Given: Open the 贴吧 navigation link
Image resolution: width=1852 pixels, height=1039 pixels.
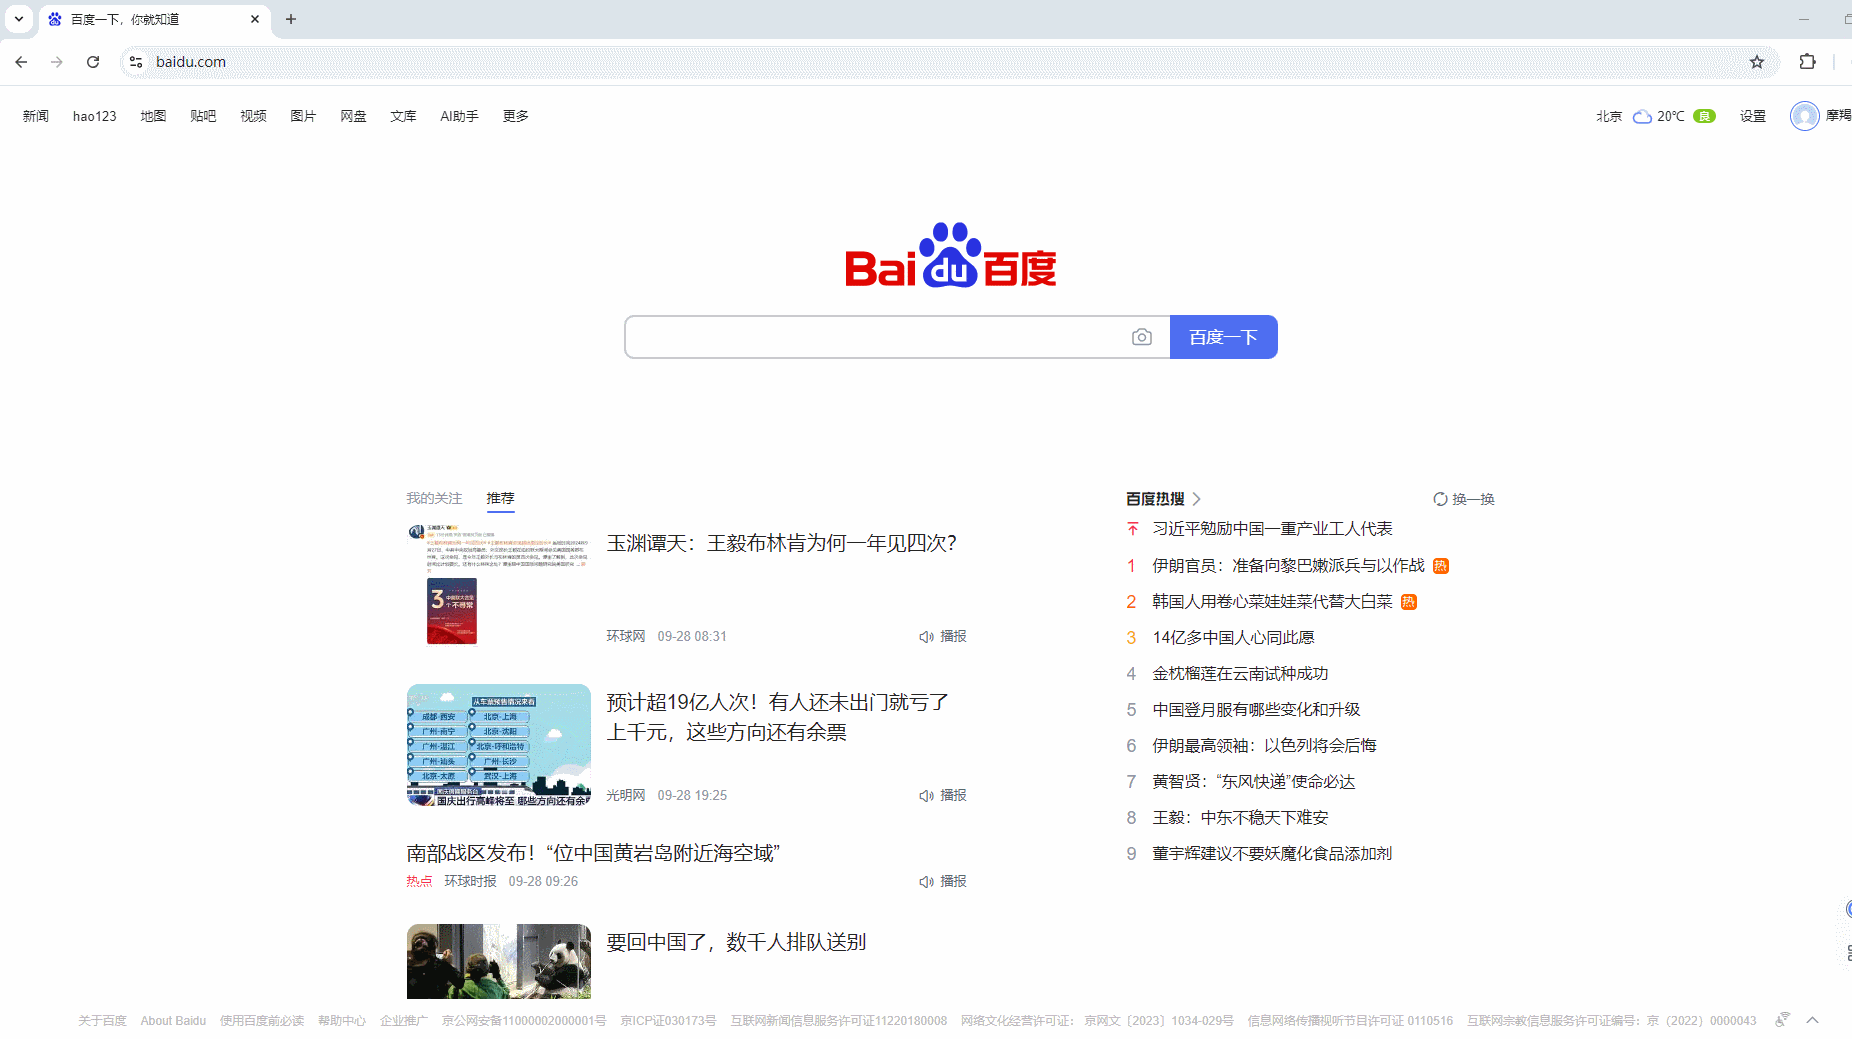Looking at the screenshot, I should coord(203,116).
